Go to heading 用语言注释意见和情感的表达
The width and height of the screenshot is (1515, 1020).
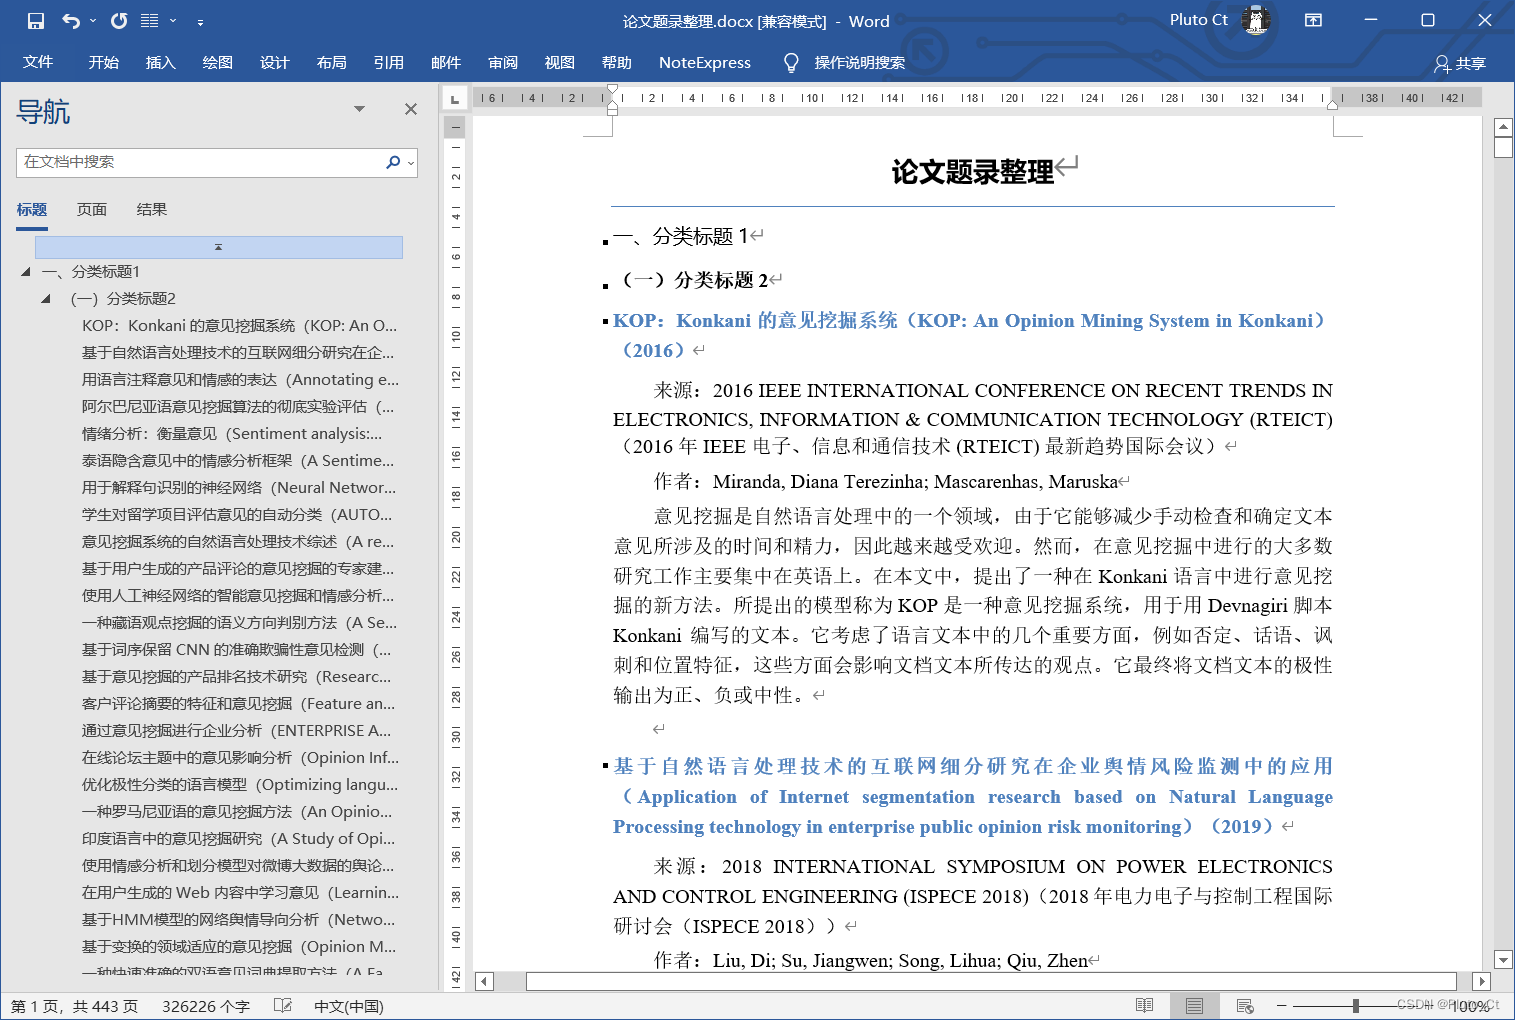click(240, 380)
